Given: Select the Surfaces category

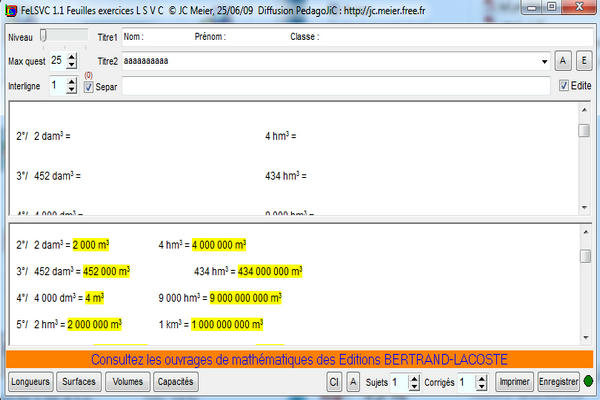Looking at the screenshot, I should 79,382.
